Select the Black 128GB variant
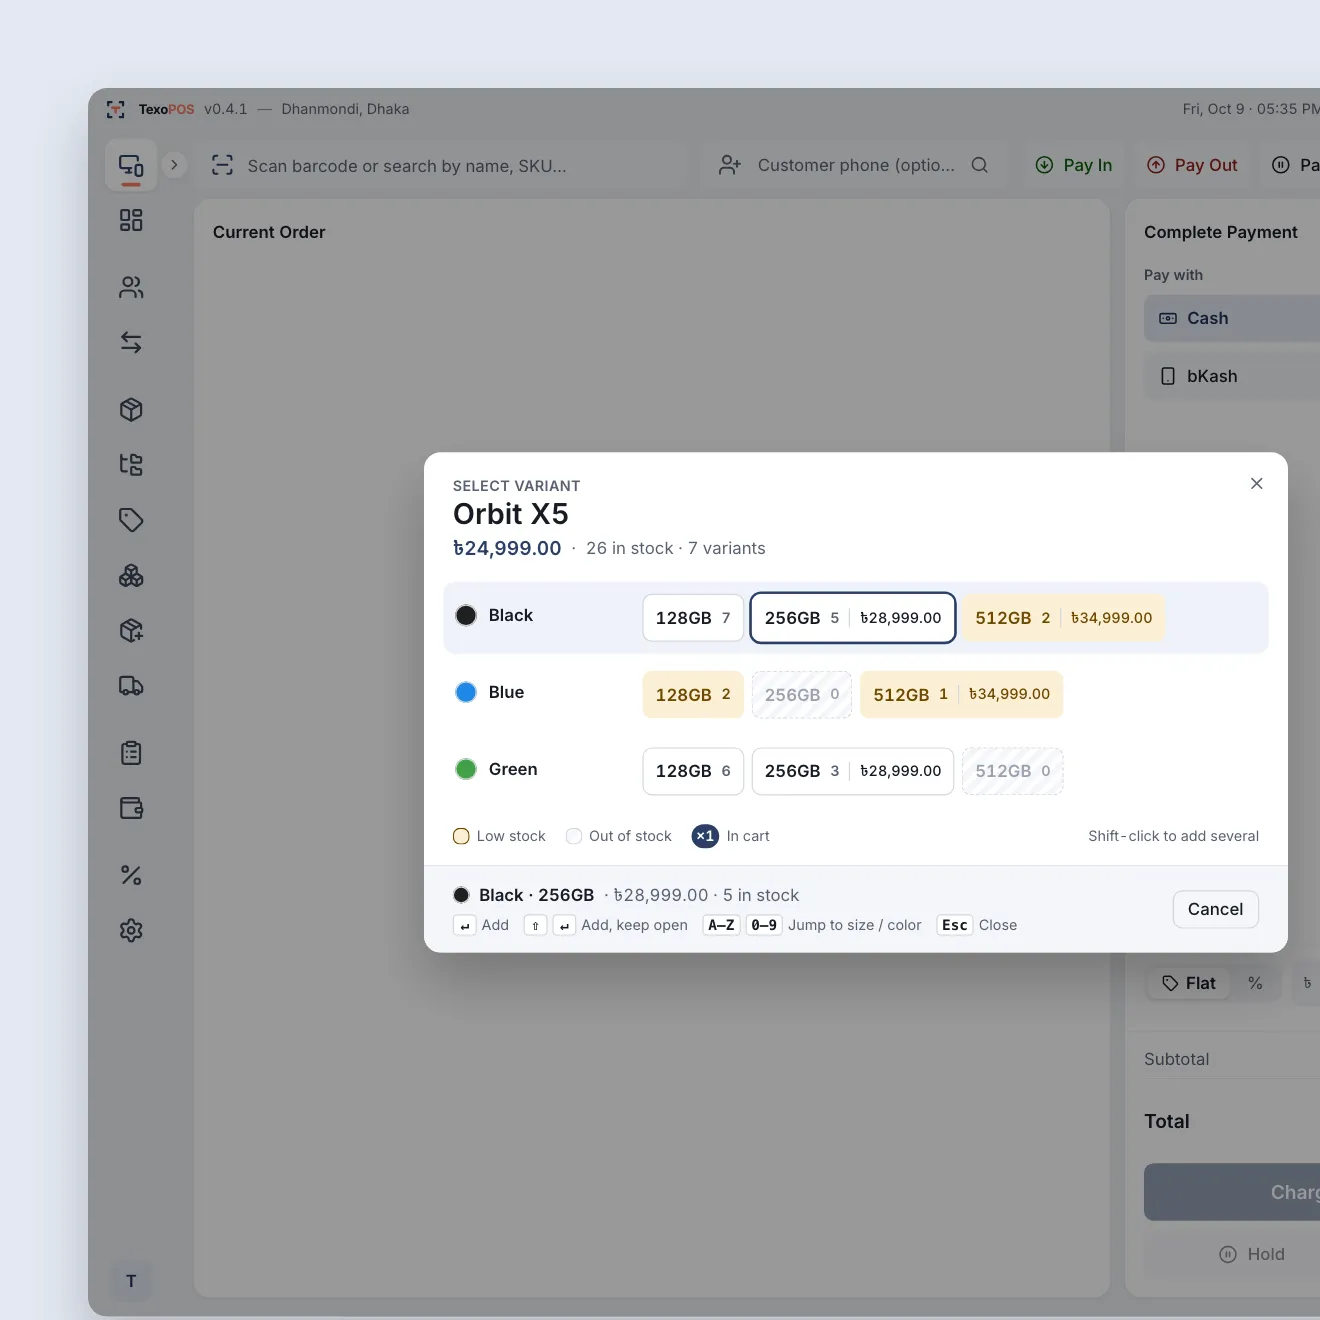 pos(693,618)
